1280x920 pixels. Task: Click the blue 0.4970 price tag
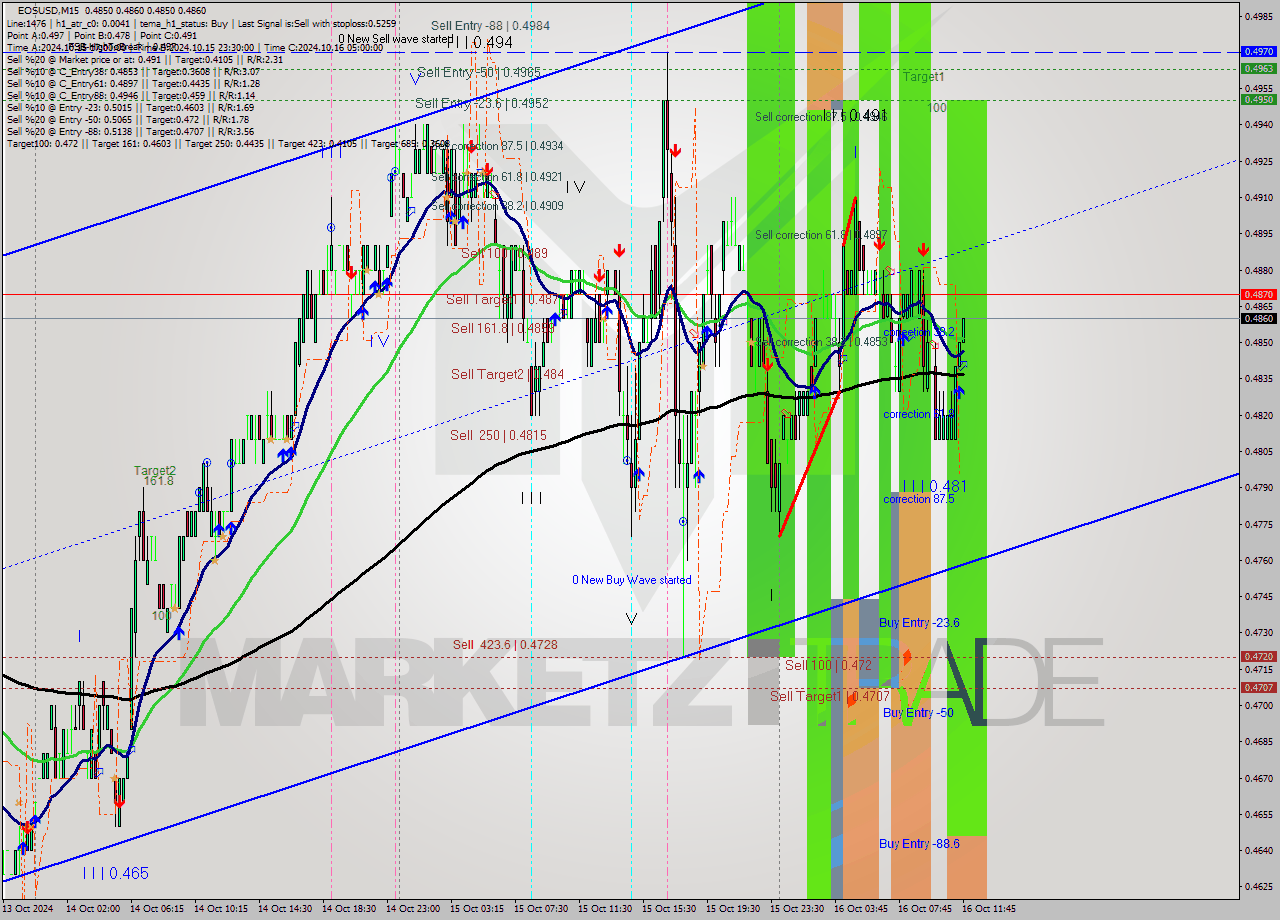pos(1258,51)
